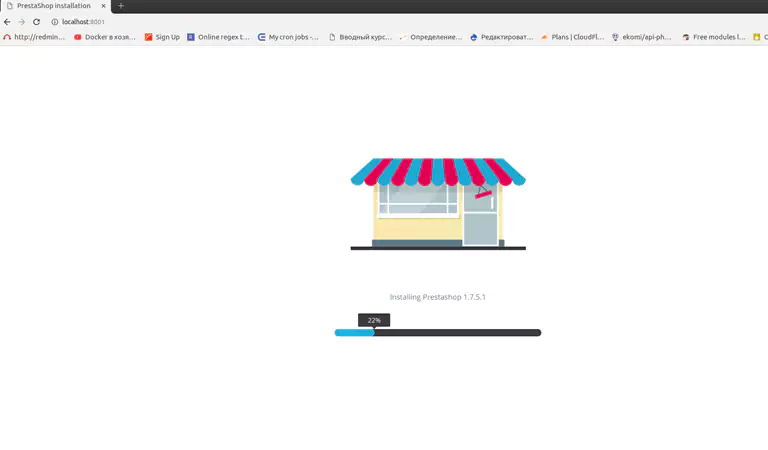This screenshot has width=768, height=450.
Task: Open the Plans | CloudFlare bookmark
Action: [571, 37]
